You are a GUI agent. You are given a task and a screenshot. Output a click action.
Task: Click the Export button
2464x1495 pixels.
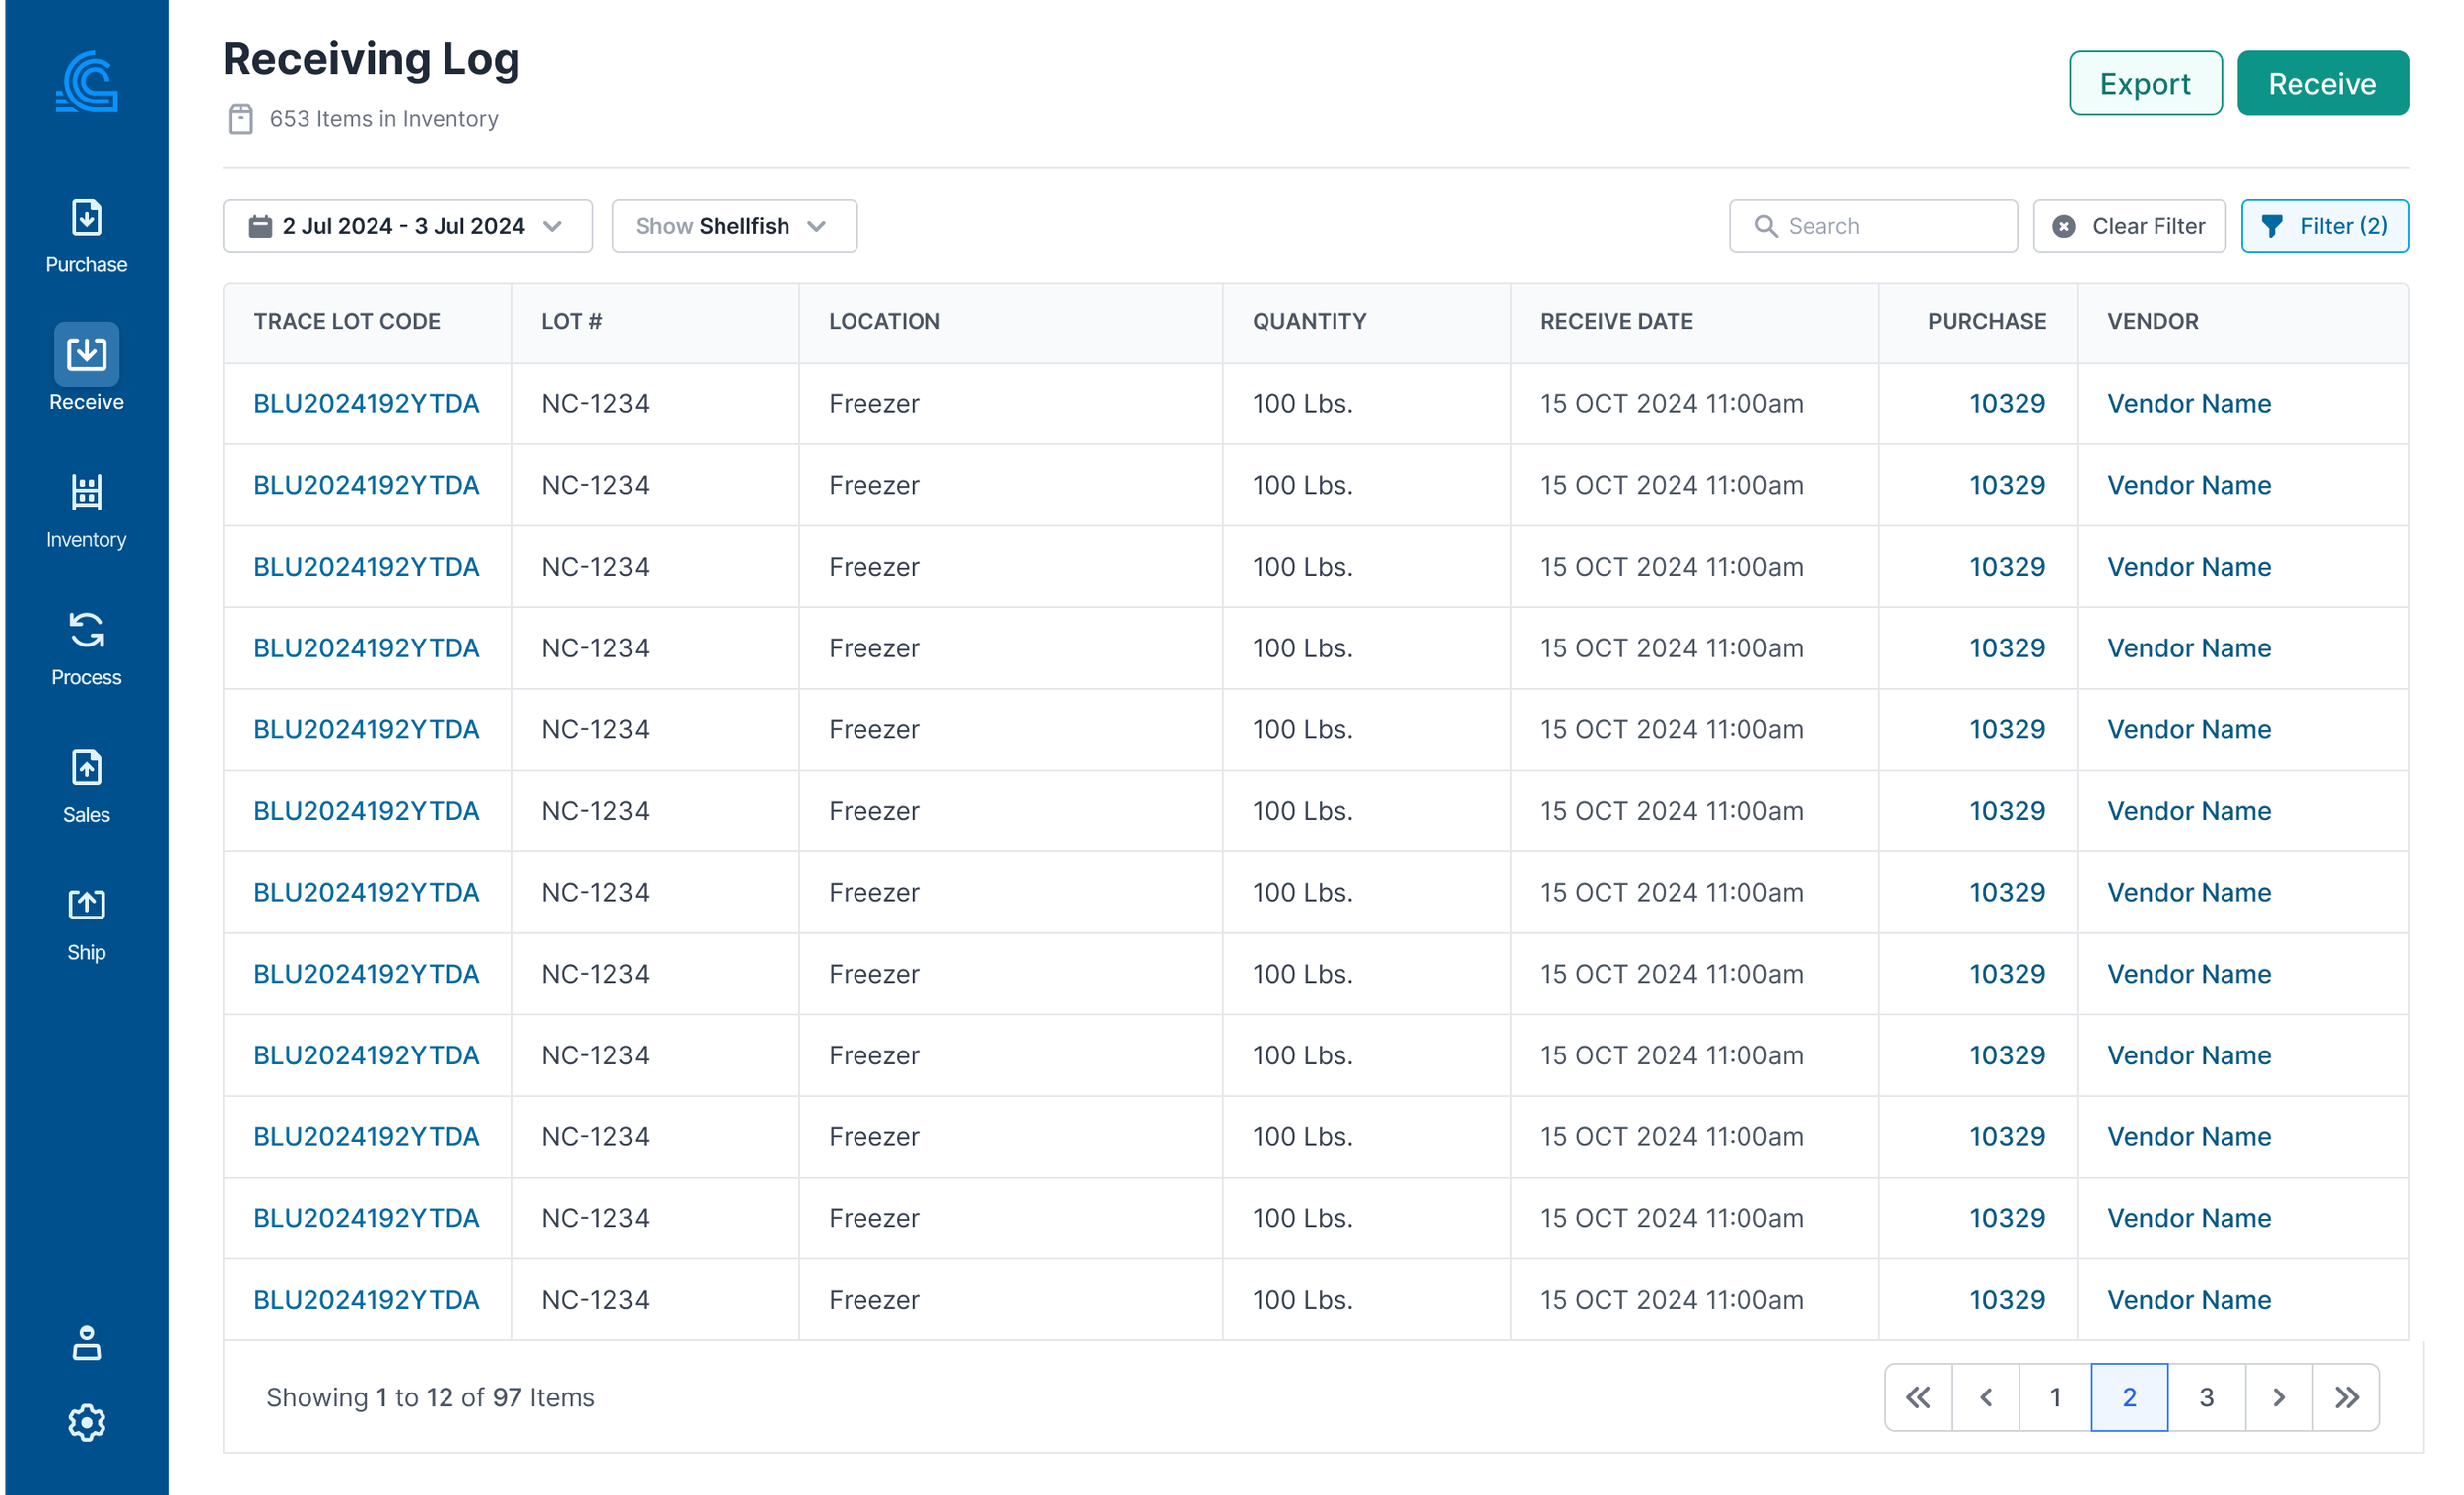coord(2145,83)
